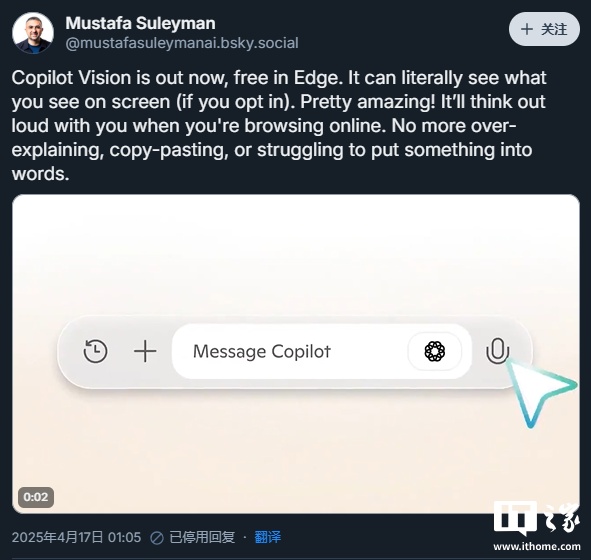Screen dimensions: 591x560
Task: Click the IT之家 watermark logo
Action: (537, 519)
